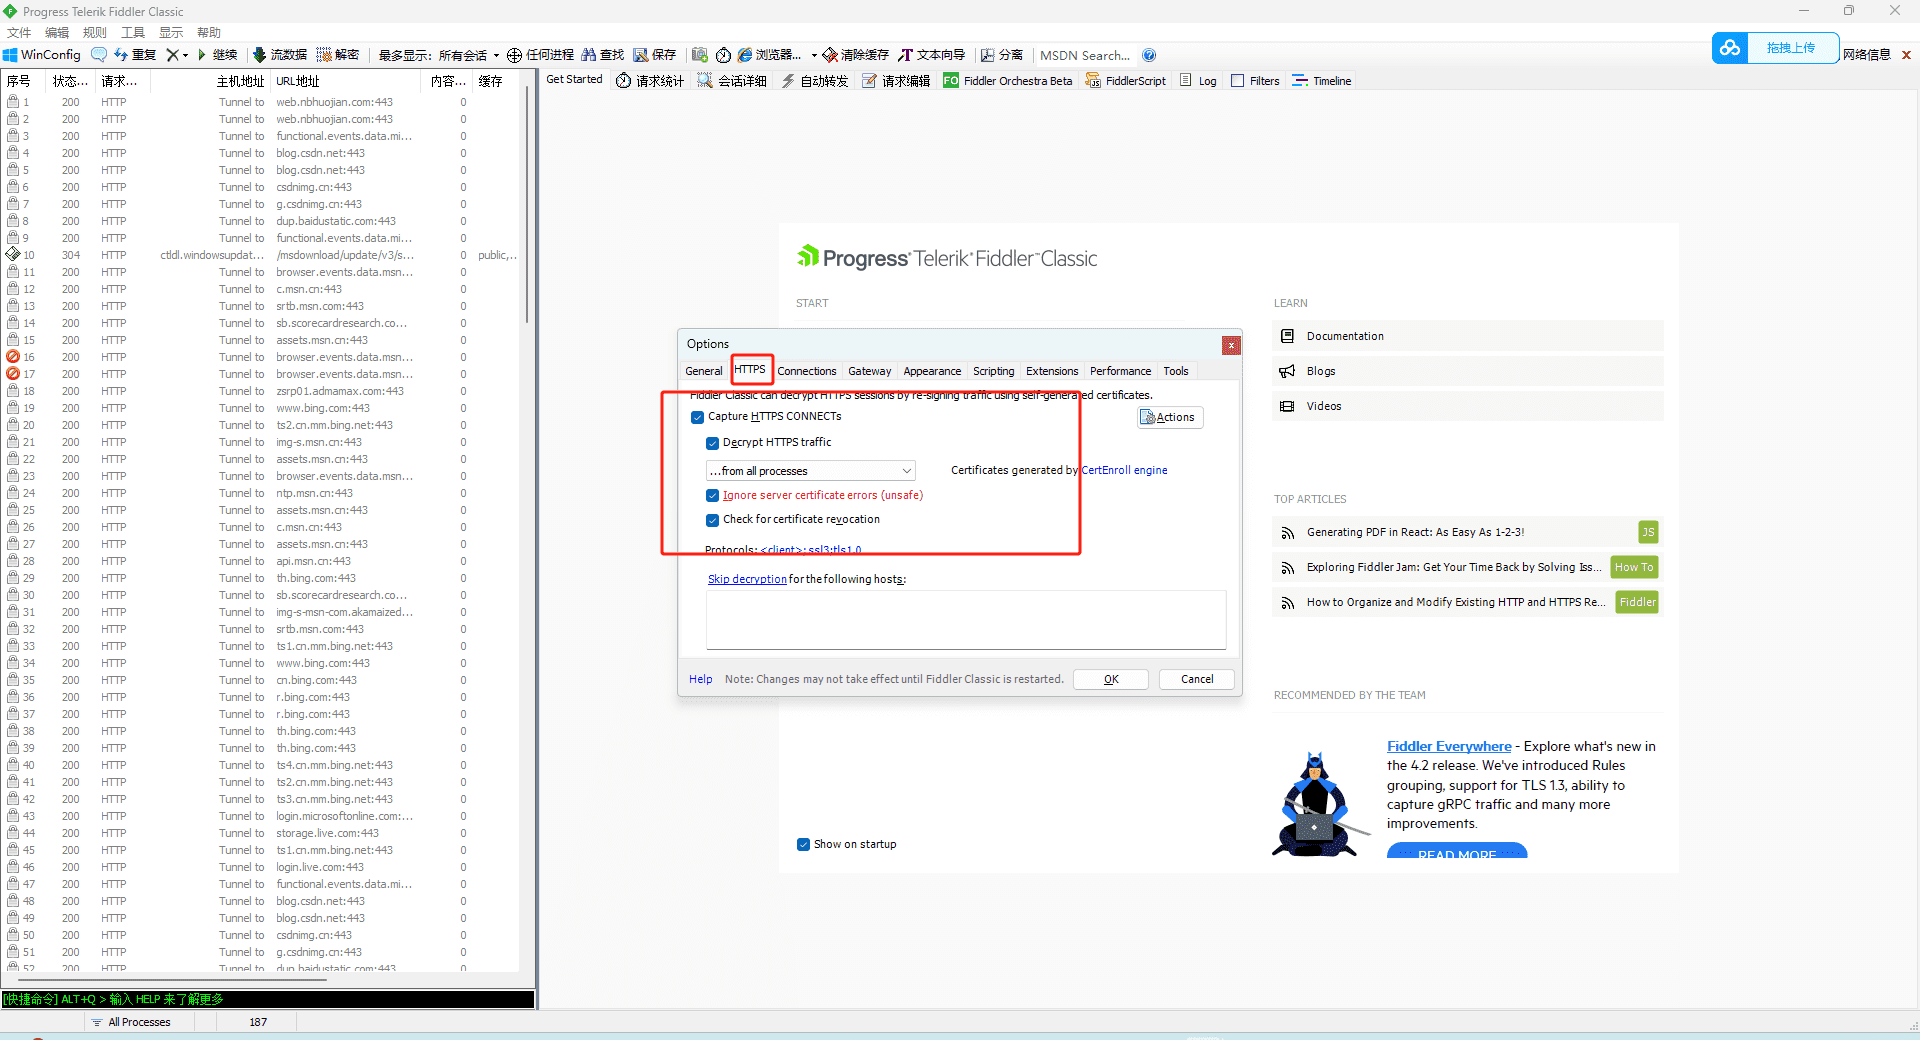Toggle Capture HTTPS CONNECTs checkbox
The height and width of the screenshot is (1040, 1920).
point(697,417)
